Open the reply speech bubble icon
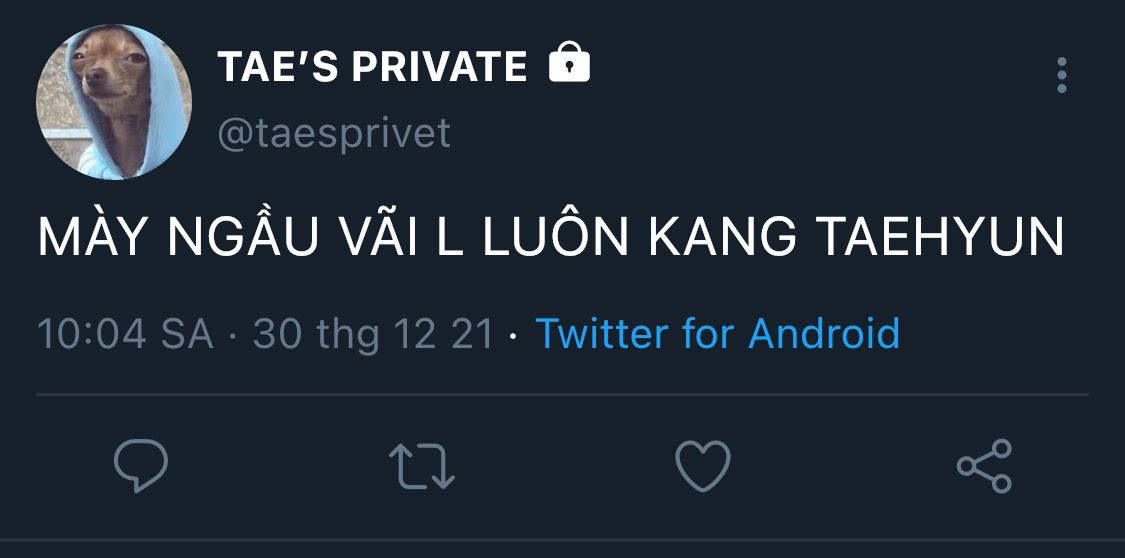 (x=141, y=465)
